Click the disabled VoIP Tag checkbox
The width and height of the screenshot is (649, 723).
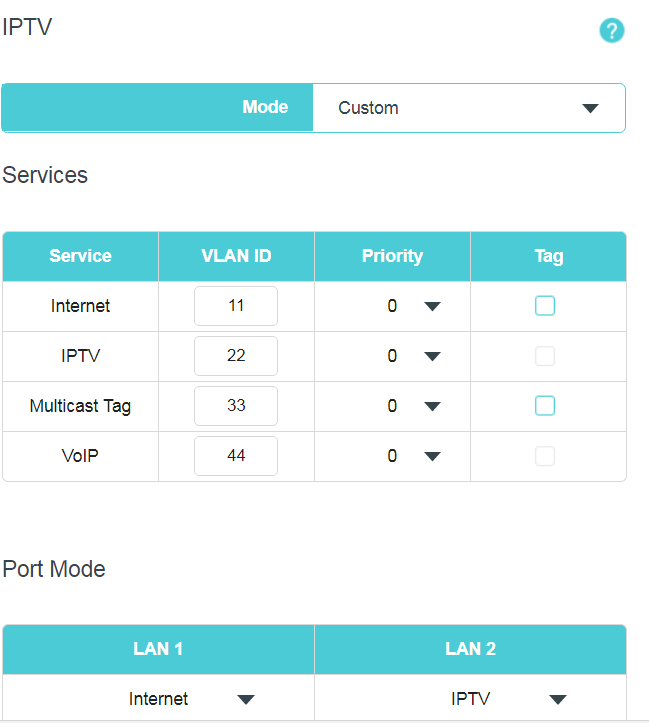[x=545, y=456]
